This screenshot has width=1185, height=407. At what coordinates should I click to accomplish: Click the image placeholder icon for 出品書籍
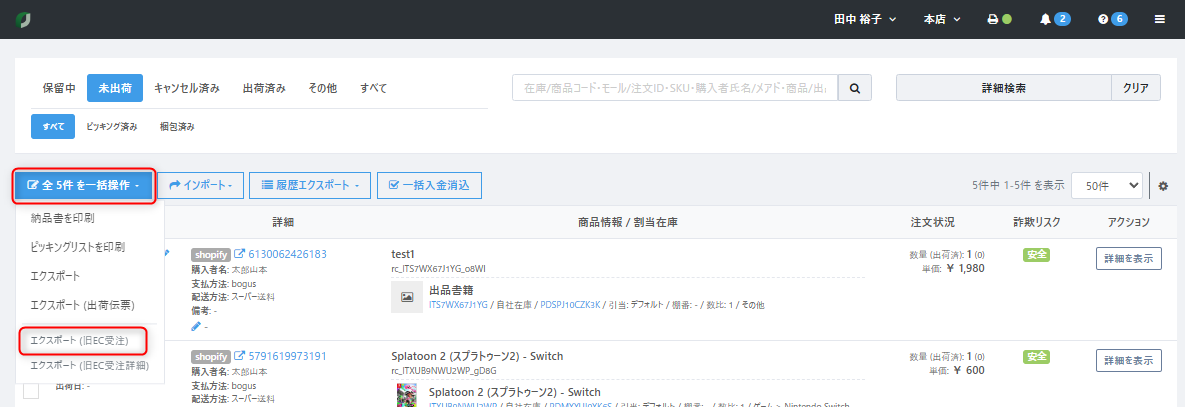tap(407, 297)
